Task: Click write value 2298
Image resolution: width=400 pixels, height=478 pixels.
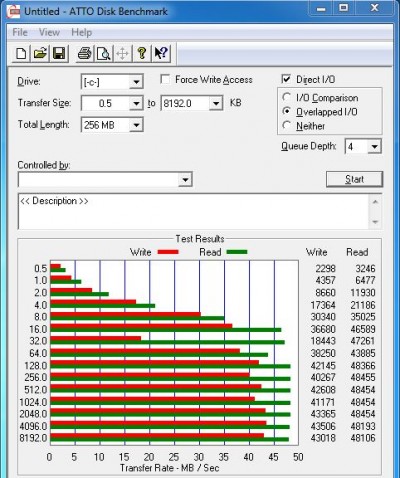Action: point(325,269)
